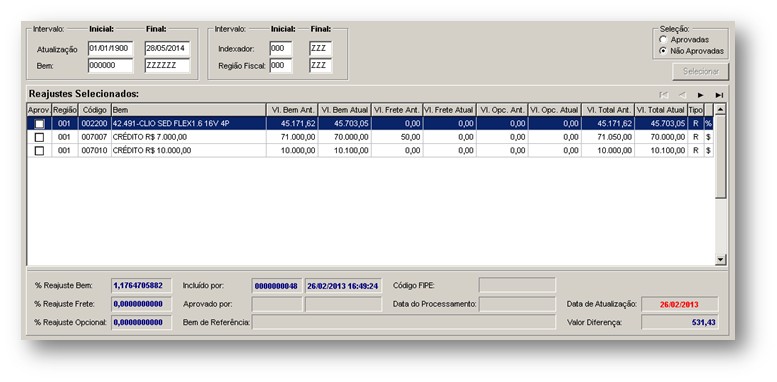777x382 pixels.
Task: Click the Bem column header
Action: (189, 109)
